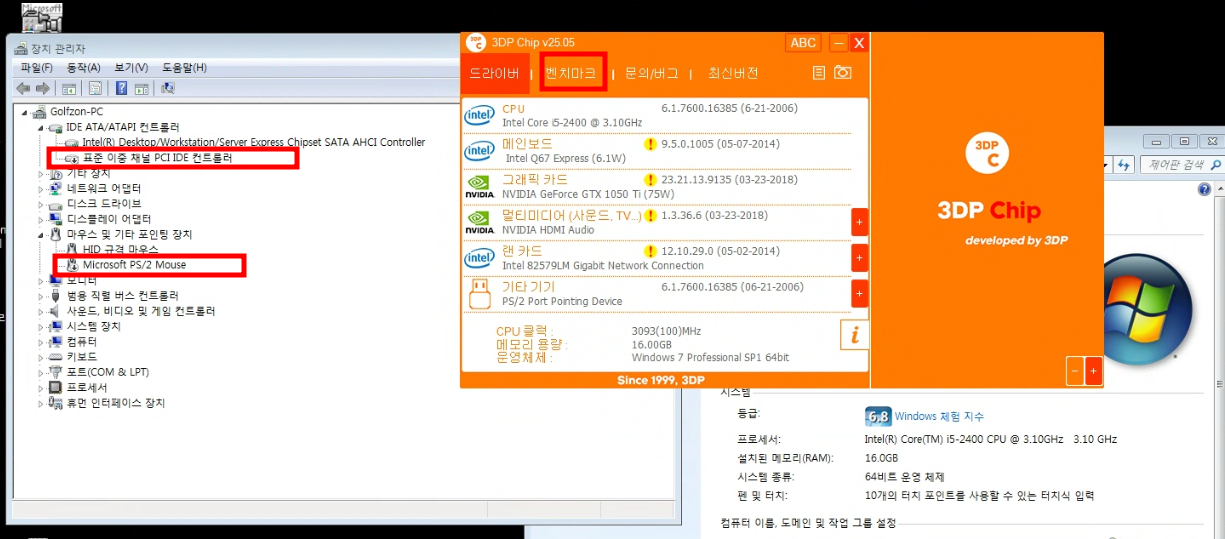This screenshot has height=539, width=1225.
Task: Click Intel 82579LM Gigabit Network Connection text
Action: (x=601, y=266)
